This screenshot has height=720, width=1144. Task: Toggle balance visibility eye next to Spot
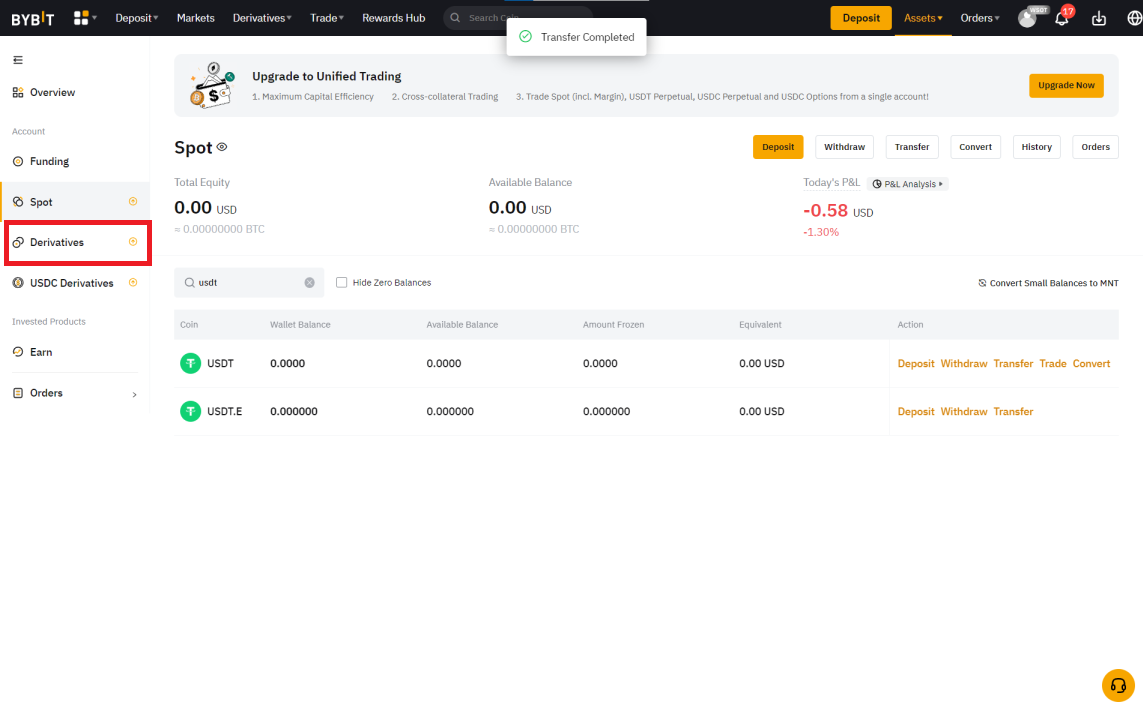[222, 147]
